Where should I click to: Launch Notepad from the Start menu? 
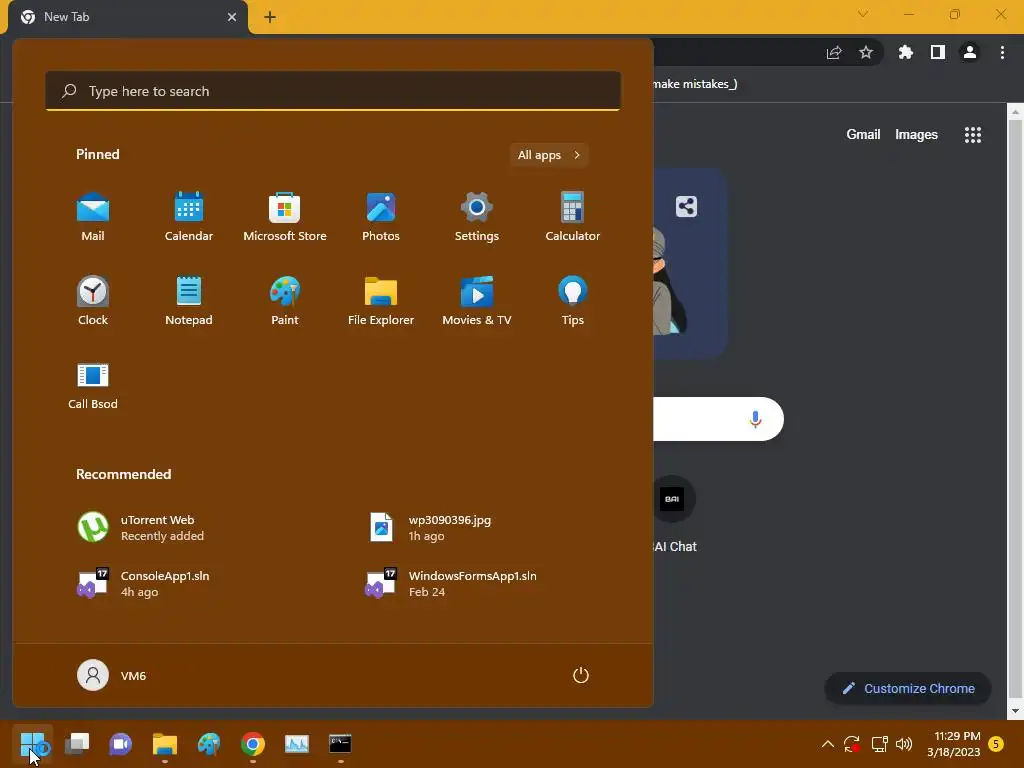pos(189,300)
